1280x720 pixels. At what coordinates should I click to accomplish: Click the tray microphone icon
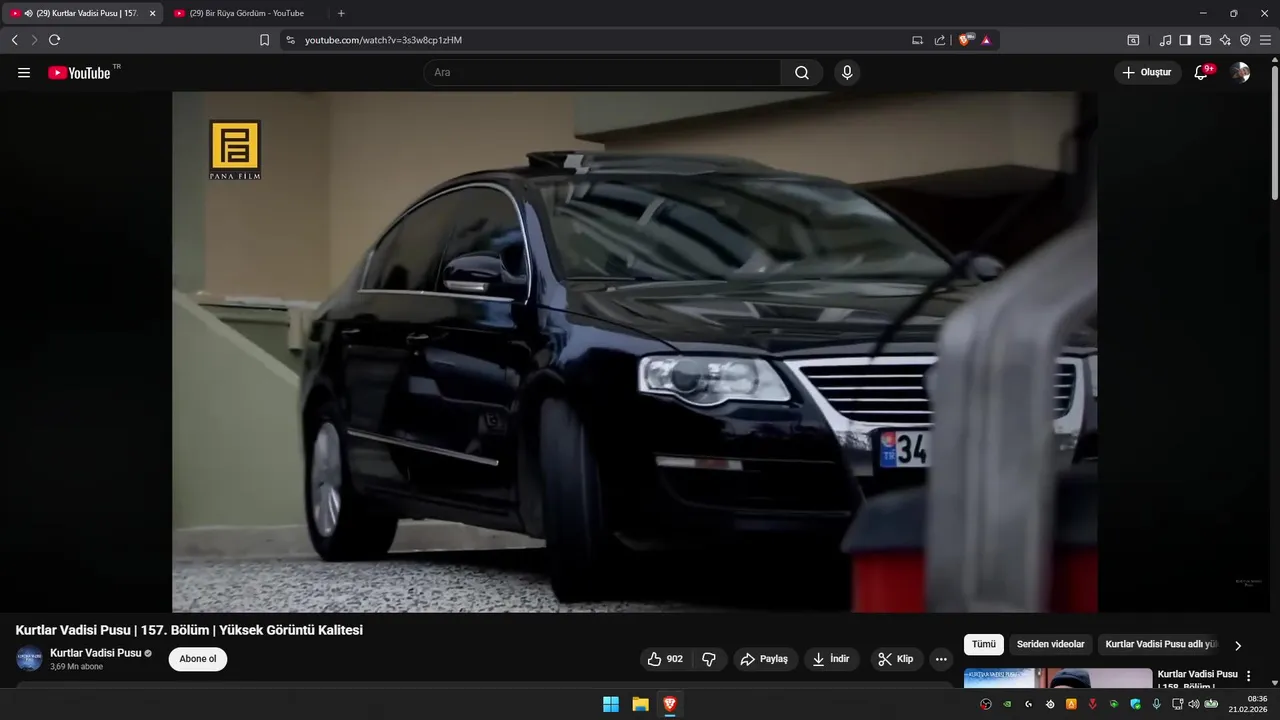[1157, 704]
